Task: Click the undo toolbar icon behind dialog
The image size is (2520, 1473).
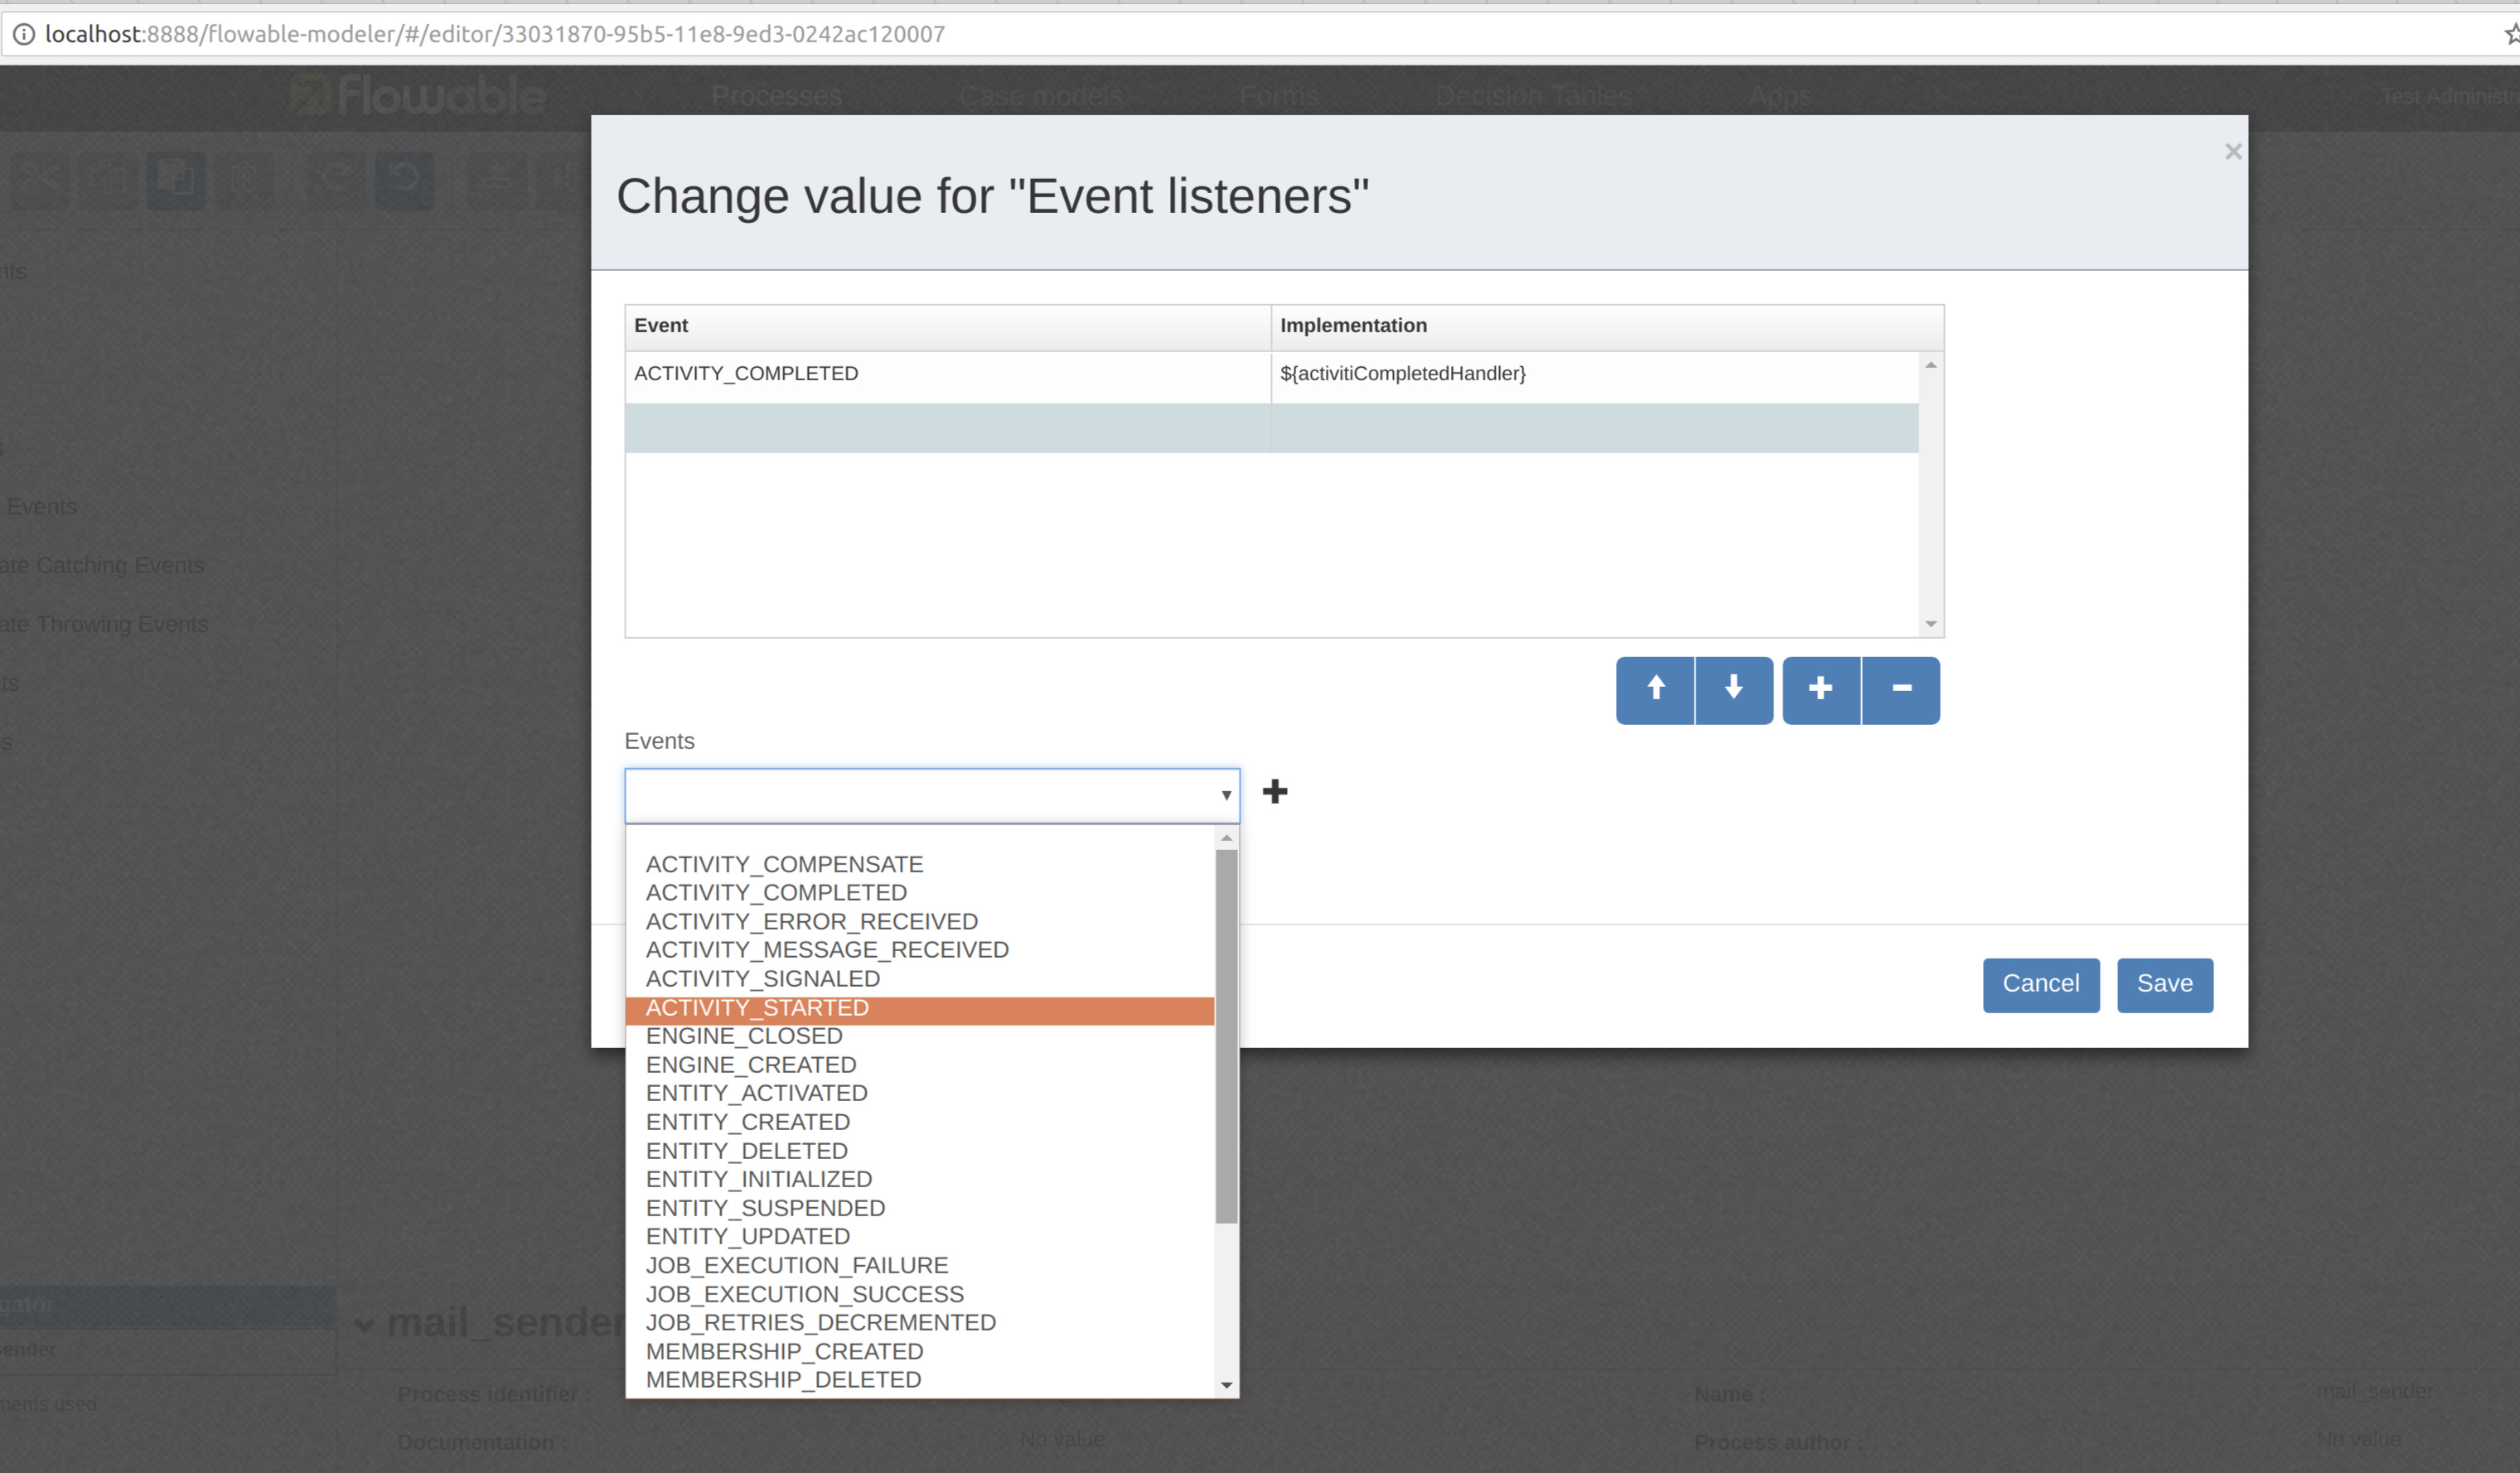Action: pos(404,180)
